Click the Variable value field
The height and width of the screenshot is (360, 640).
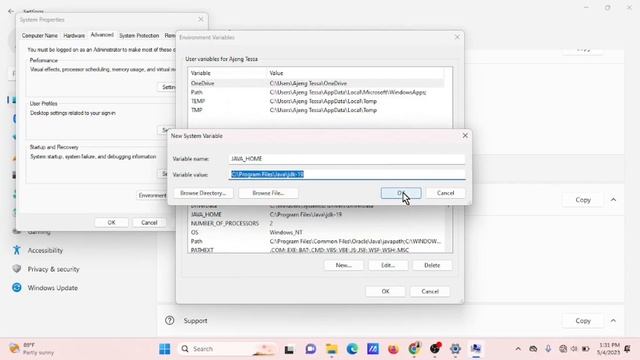pos(347,174)
